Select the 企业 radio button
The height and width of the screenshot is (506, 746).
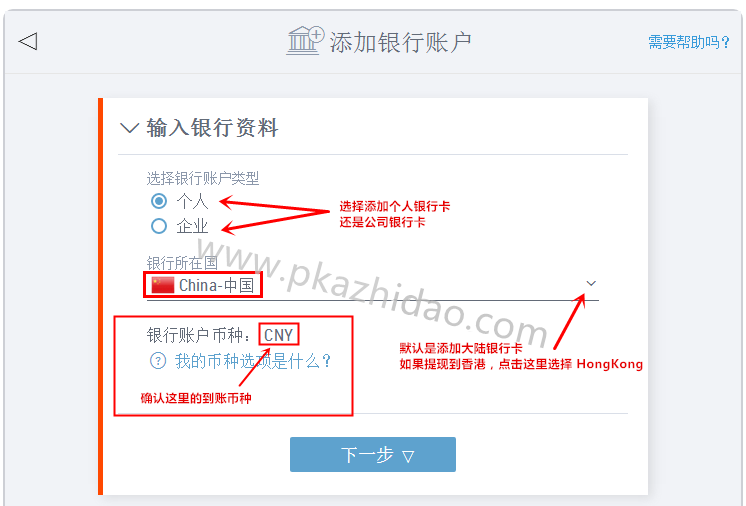[x=159, y=226]
